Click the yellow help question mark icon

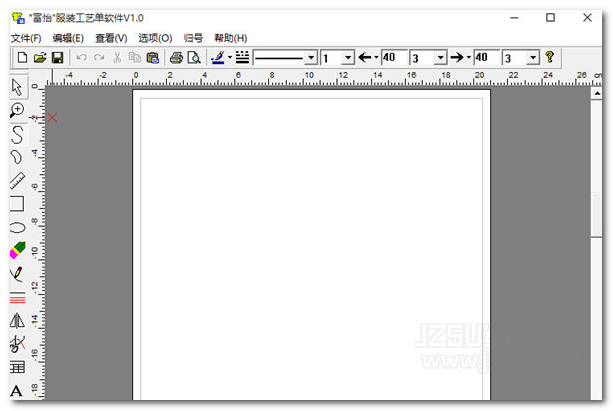pyautogui.click(x=549, y=57)
